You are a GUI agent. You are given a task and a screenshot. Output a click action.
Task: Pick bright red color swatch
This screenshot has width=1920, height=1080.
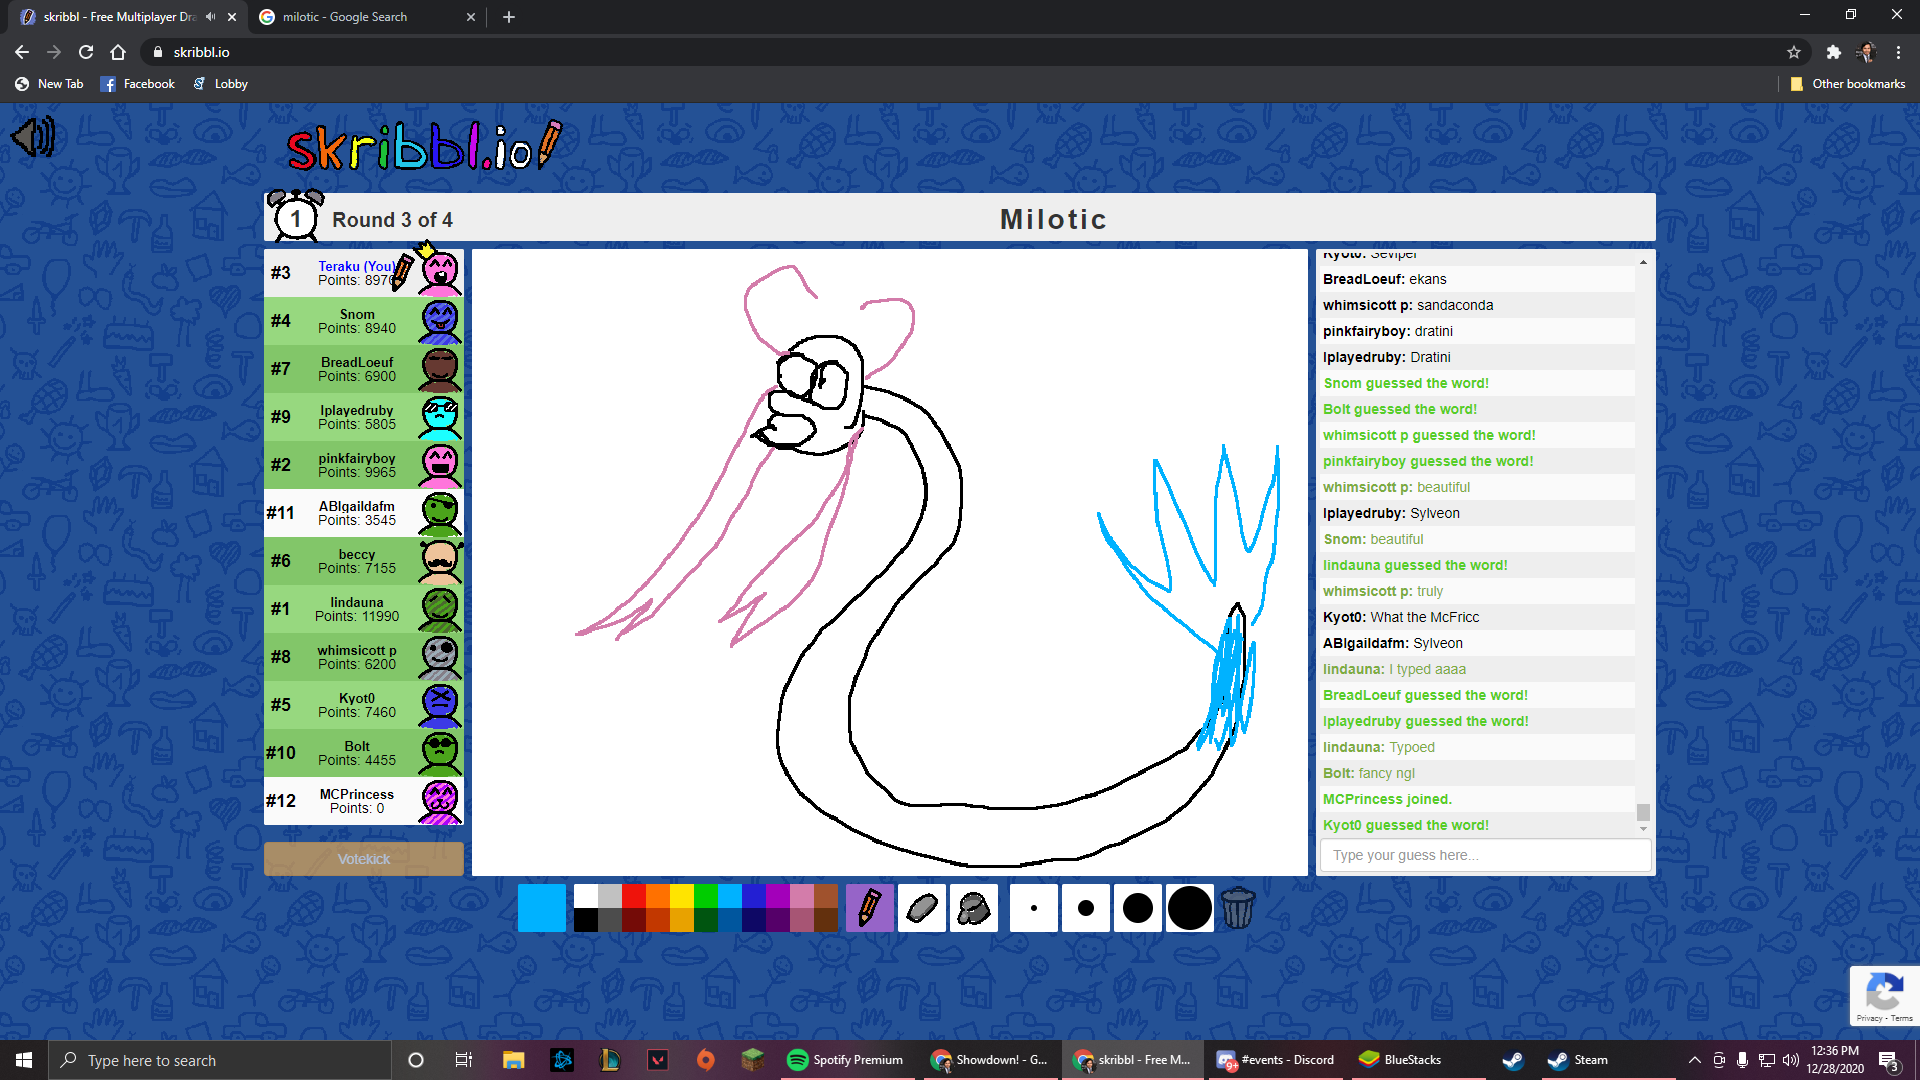tap(634, 896)
